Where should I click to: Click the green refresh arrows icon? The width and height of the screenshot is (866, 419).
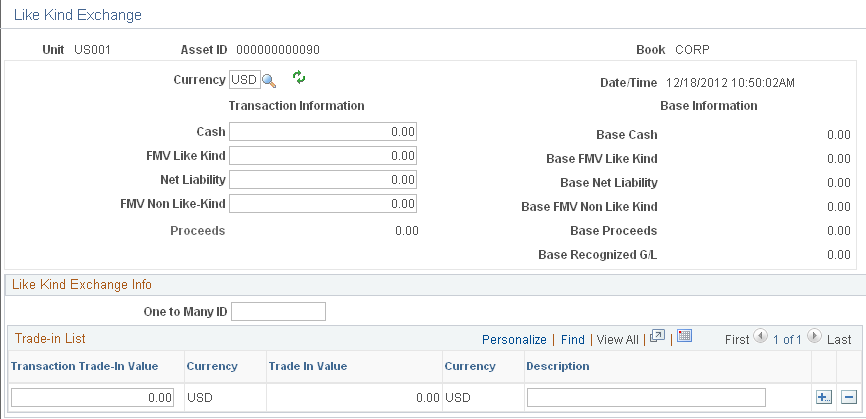point(299,77)
